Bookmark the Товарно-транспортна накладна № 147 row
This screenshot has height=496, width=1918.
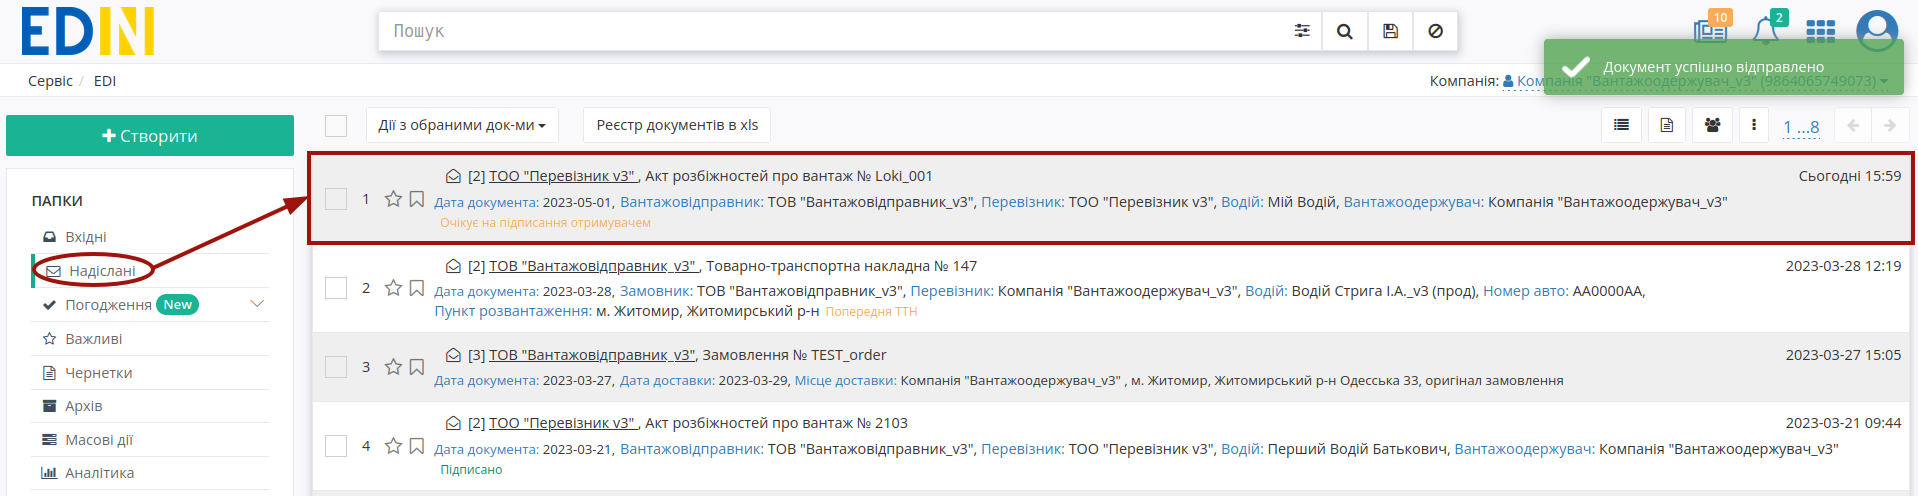pos(417,288)
